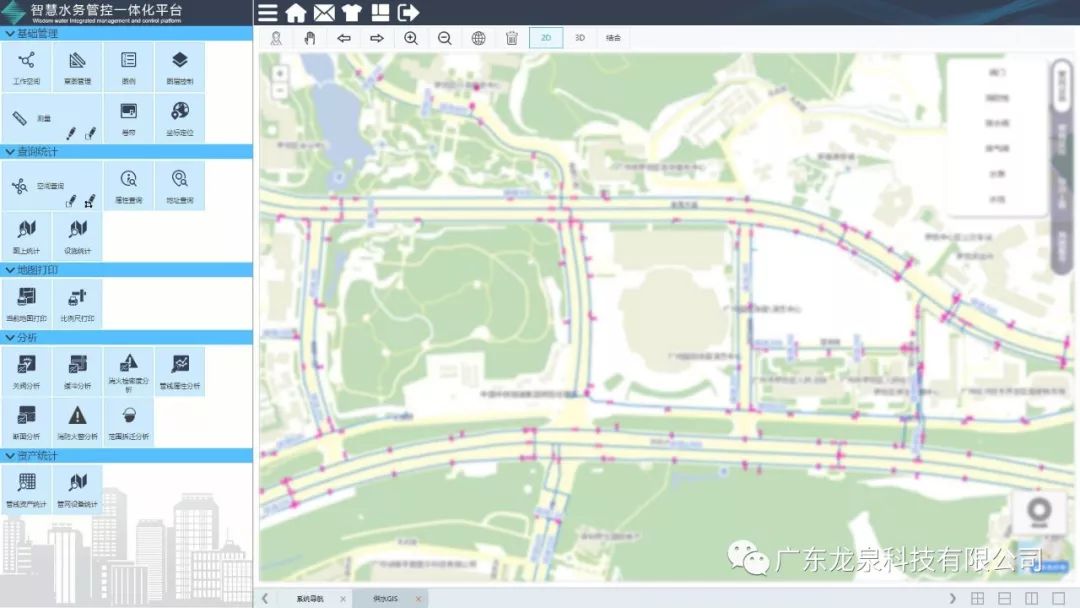Open the 消防火警分析 warning triangle tool
Viewport: 1080px width, 608px height.
pyautogui.click(x=77, y=421)
